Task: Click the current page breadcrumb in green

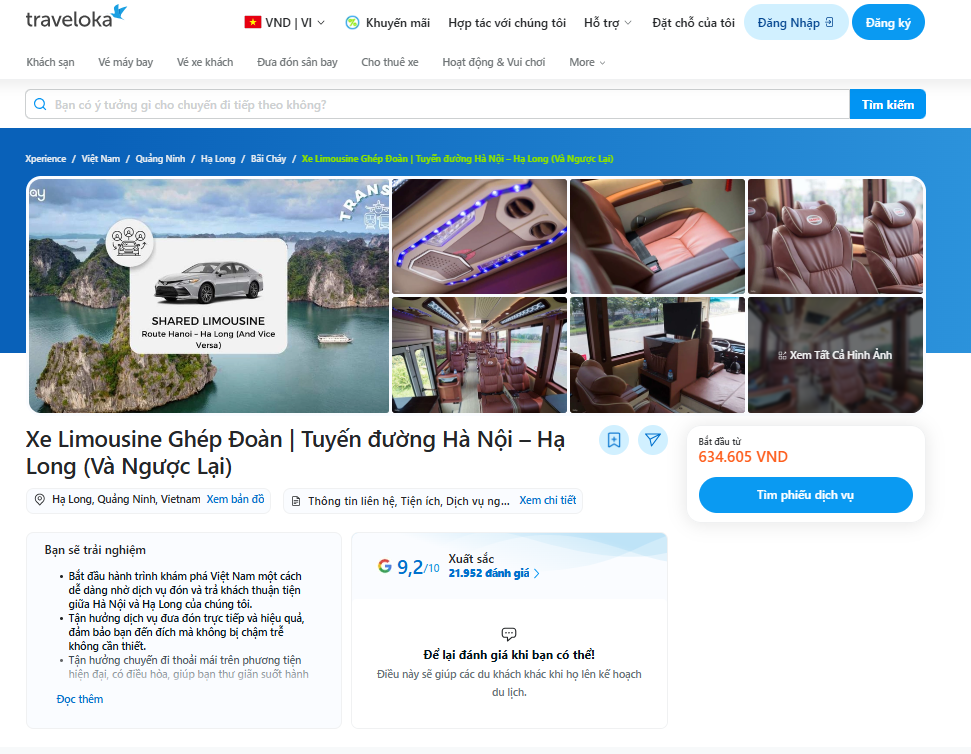Action: [x=458, y=158]
